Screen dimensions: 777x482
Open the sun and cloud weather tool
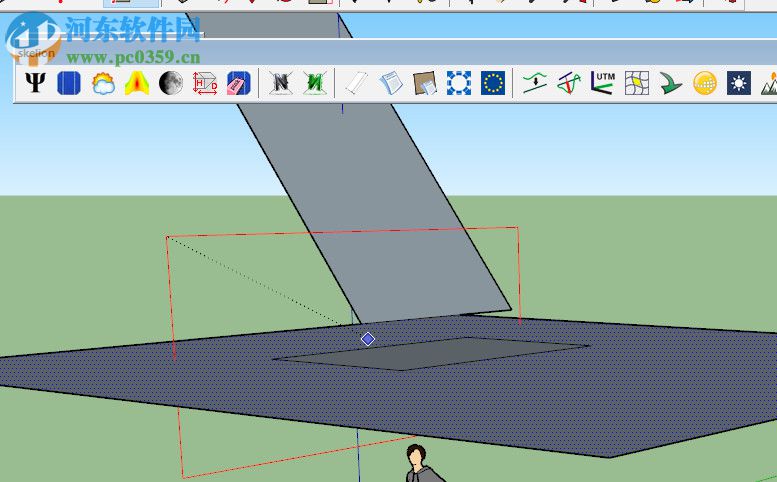click(103, 83)
